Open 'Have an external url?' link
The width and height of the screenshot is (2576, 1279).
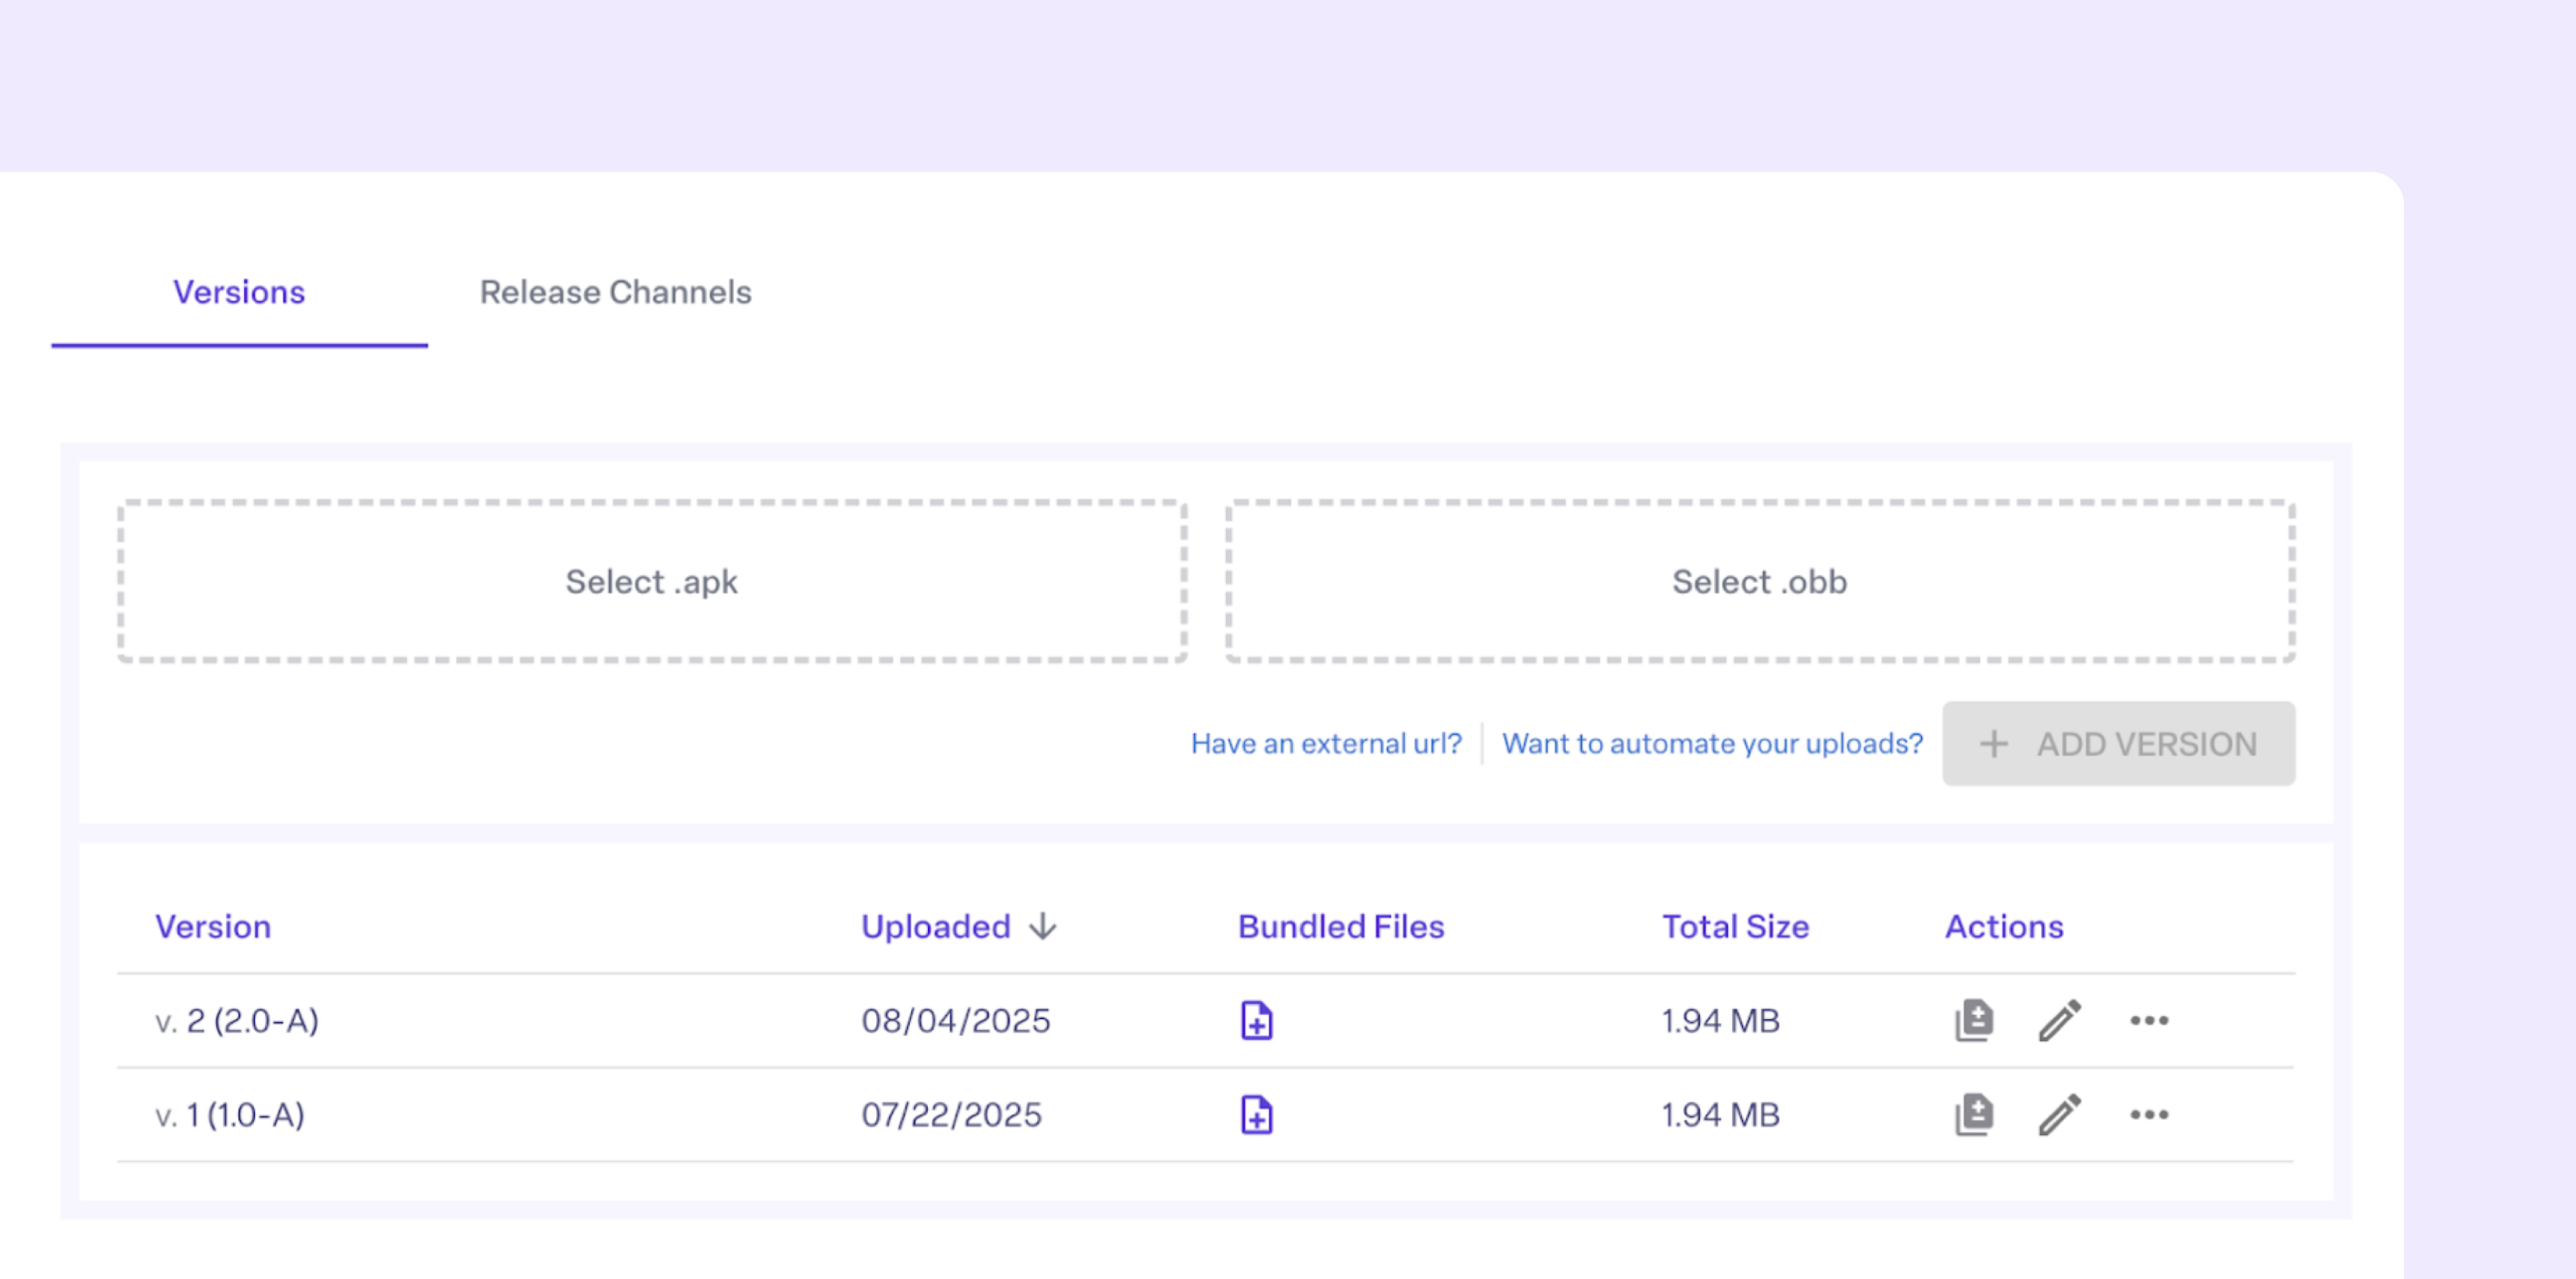pos(1326,743)
